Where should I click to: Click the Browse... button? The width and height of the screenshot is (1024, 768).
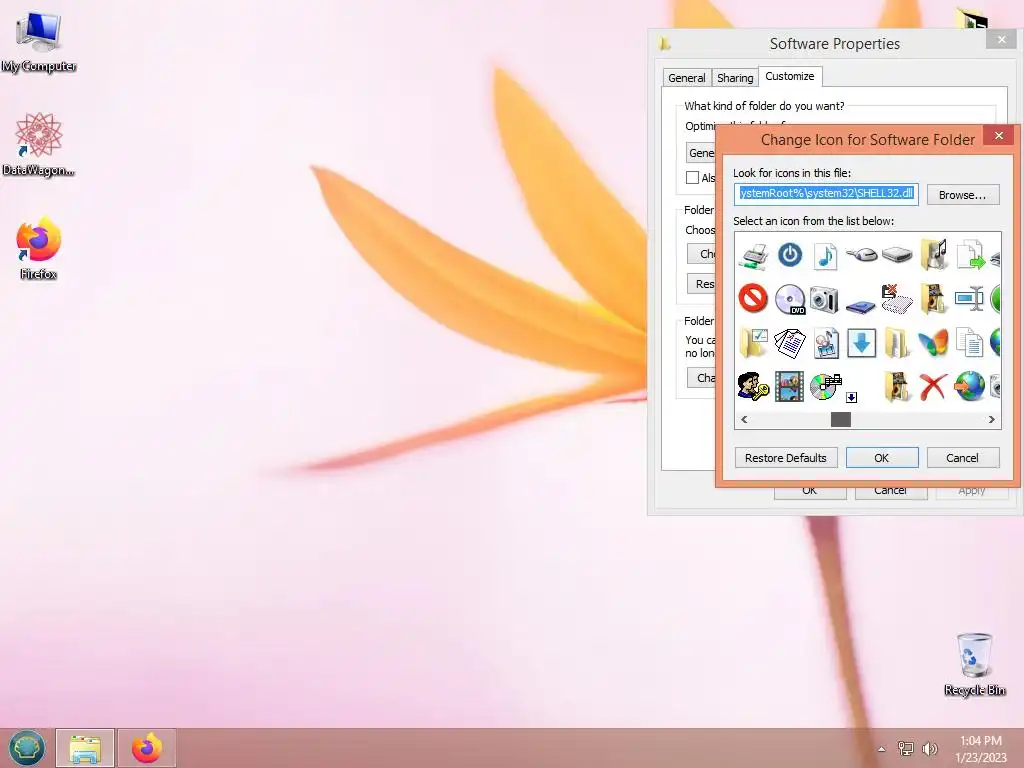[963, 195]
